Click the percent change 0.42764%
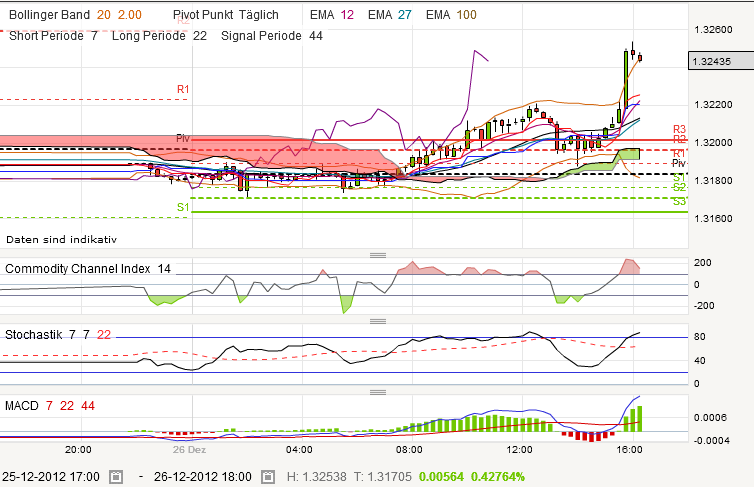This screenshot has width=754, height=487. point(498,477)
